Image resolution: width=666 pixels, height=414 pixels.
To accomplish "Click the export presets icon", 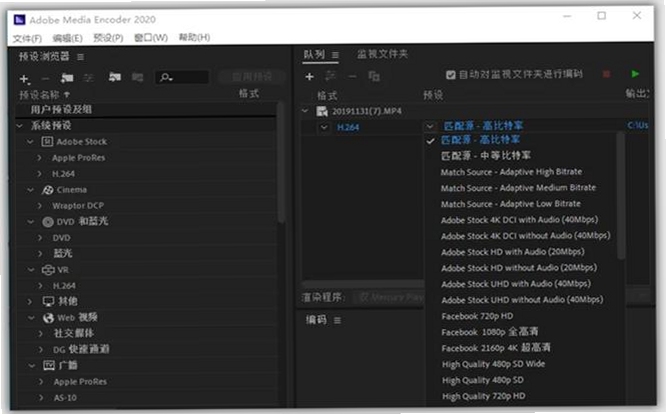I will 138,77.
